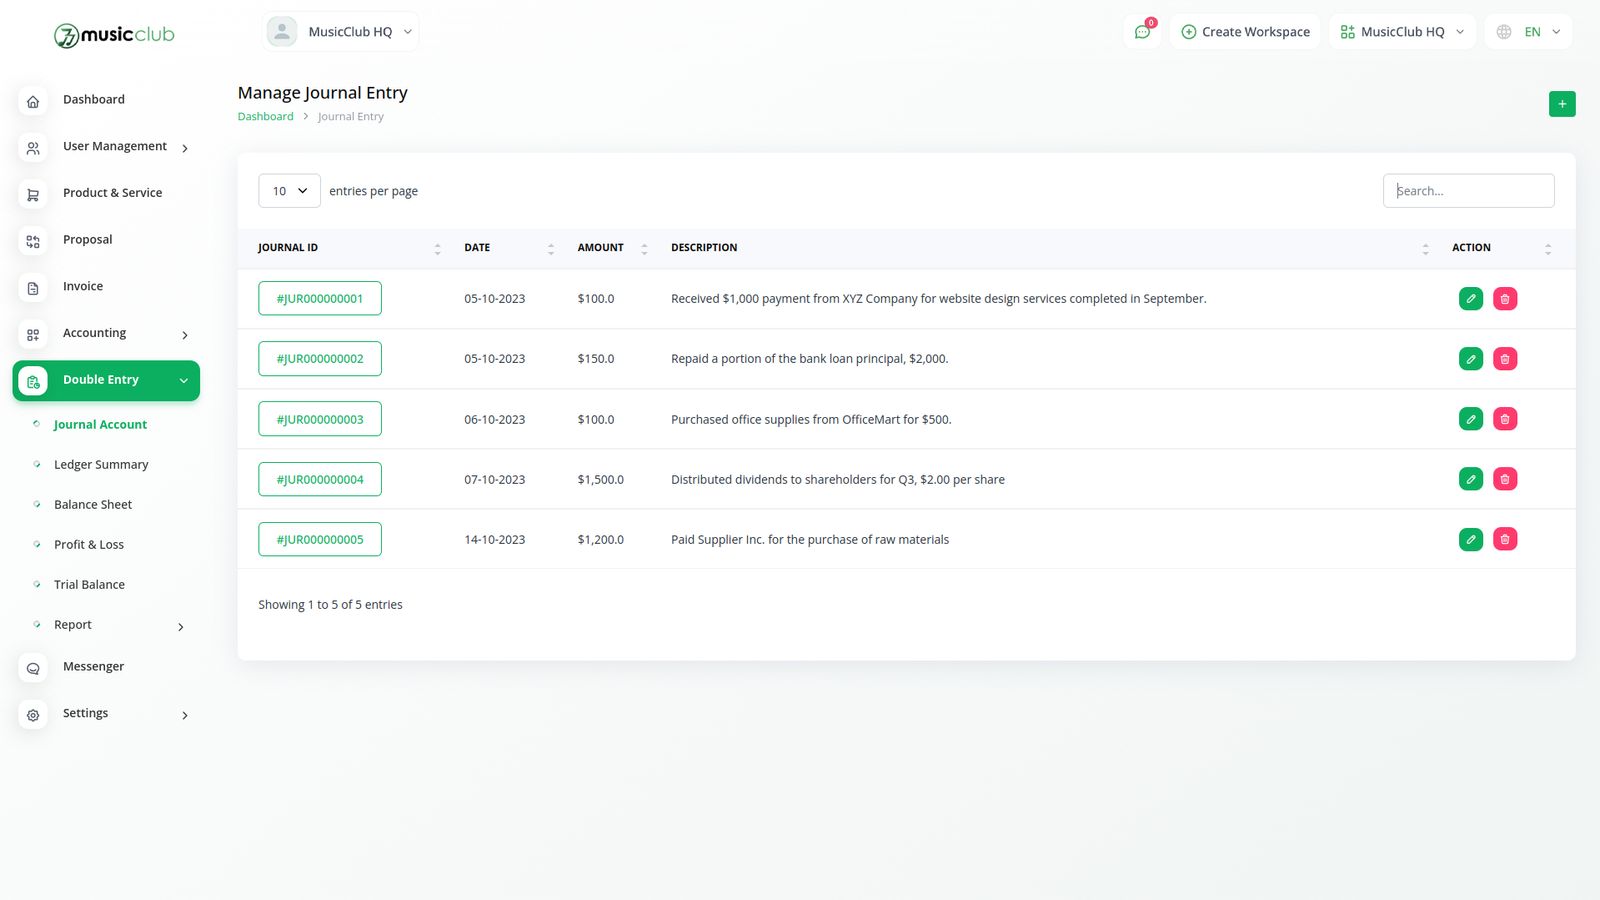Click Dashboard breadcrumb link
Screen dimensions: 1600x900
tap(265, 116)
